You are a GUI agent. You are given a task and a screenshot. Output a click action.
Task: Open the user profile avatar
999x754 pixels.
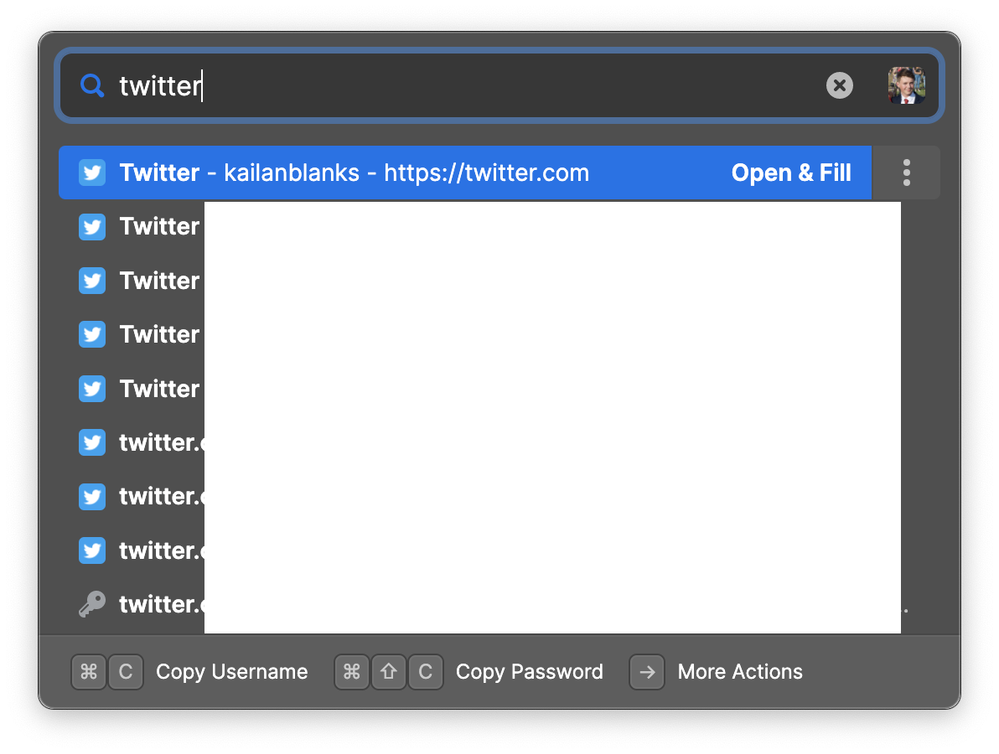907,85
